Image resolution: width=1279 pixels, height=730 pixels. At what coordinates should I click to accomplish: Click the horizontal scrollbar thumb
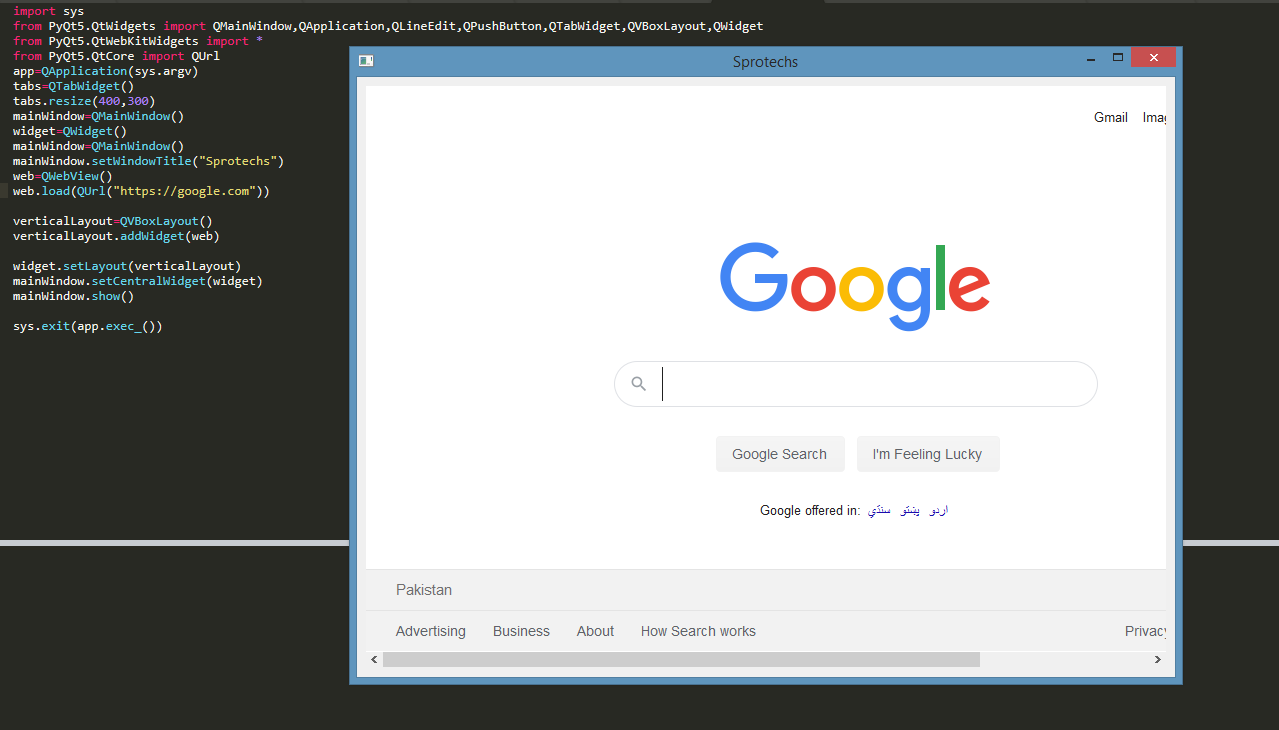click(x=681, y=659)
